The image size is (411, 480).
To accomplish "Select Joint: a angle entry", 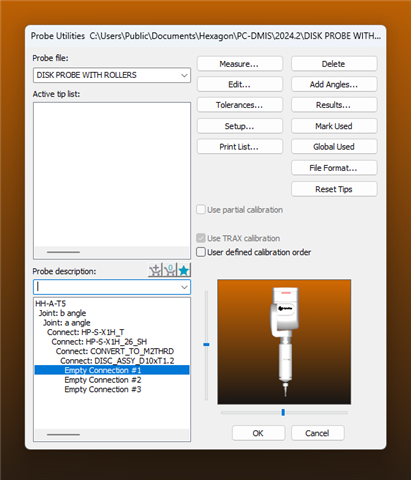I will coord(67,323).
